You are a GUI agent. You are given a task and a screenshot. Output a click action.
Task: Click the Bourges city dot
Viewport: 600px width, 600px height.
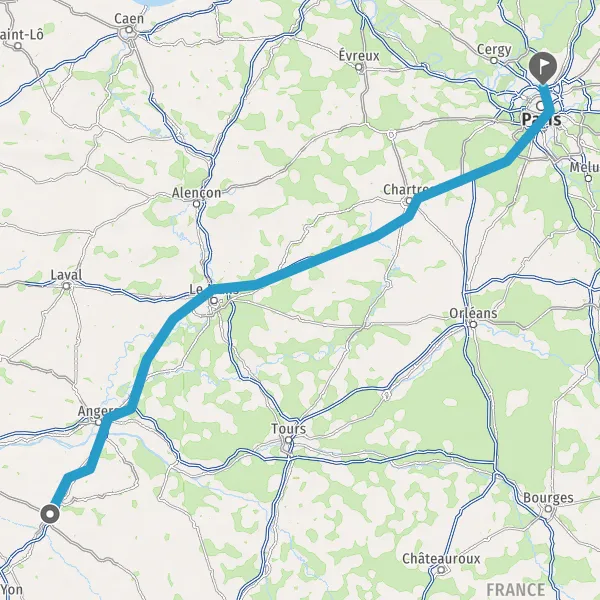coord(548,509)
